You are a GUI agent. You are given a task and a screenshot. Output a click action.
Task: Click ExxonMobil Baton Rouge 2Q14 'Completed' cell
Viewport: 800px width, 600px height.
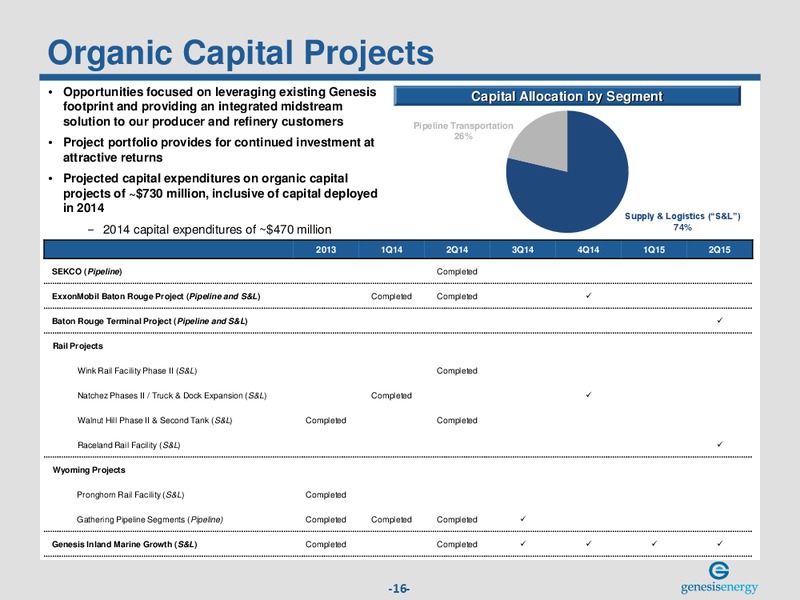click(x=457, y=296)
